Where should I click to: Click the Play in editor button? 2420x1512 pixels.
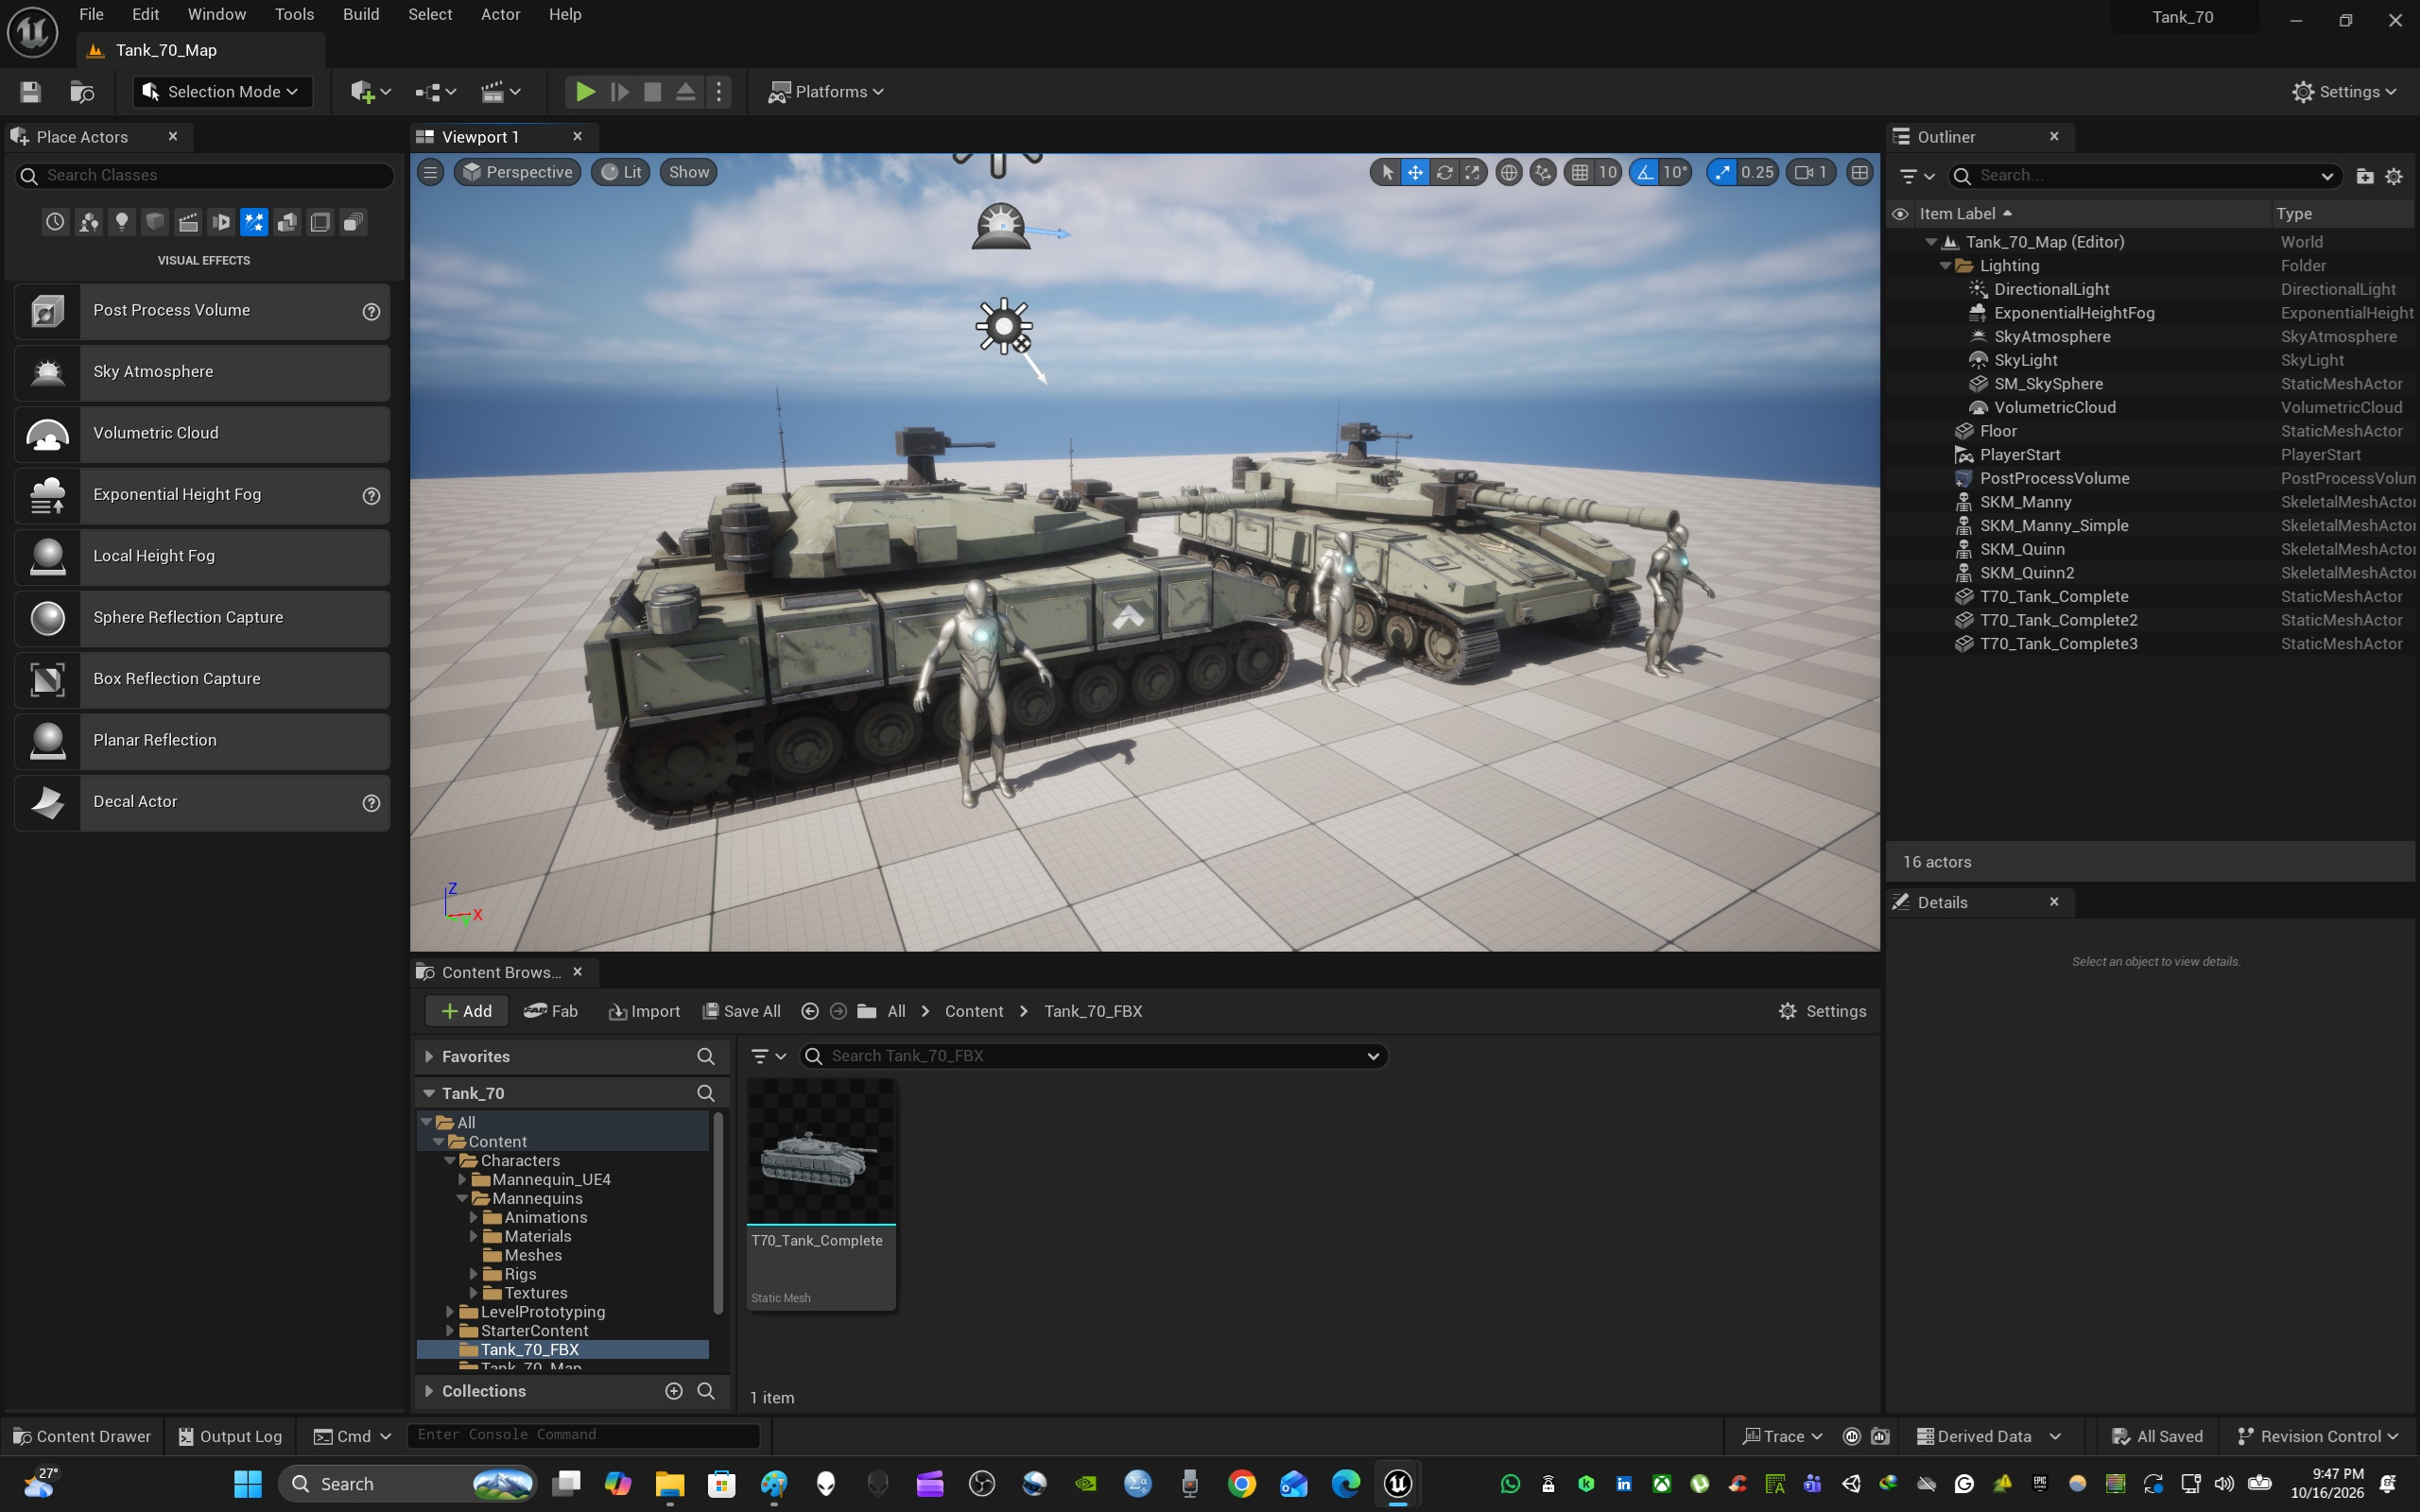(x=585, y=92)
